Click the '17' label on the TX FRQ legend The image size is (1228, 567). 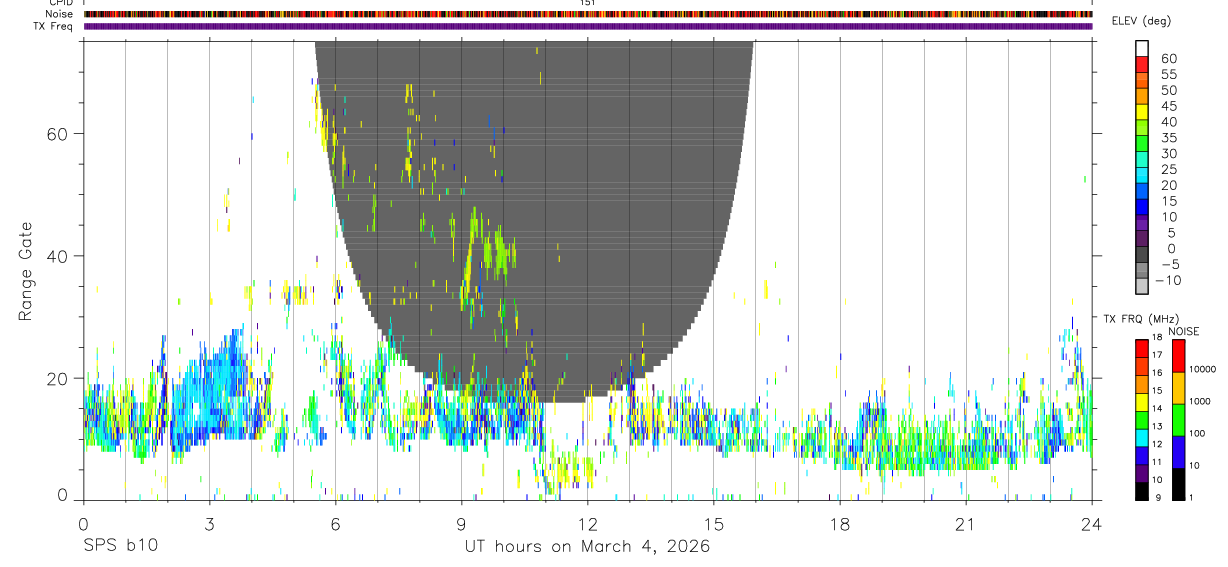(1156, 355)
